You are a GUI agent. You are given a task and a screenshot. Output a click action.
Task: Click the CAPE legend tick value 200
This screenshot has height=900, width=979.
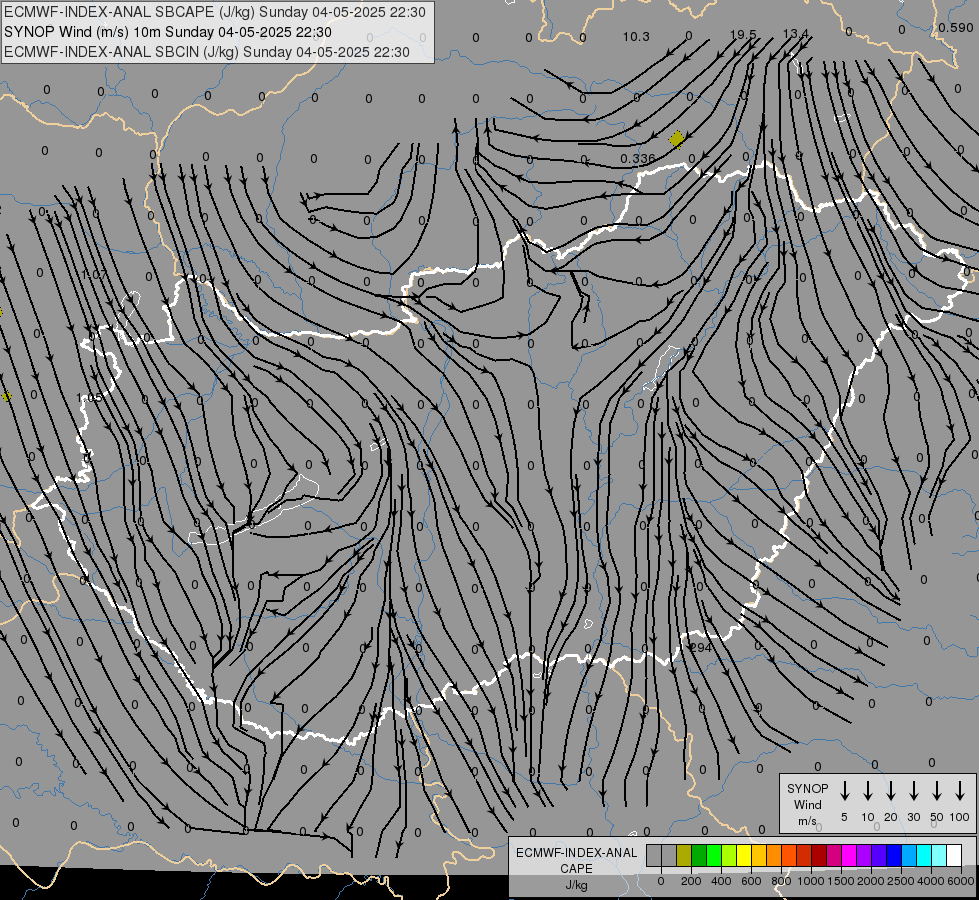coord(691,881)
